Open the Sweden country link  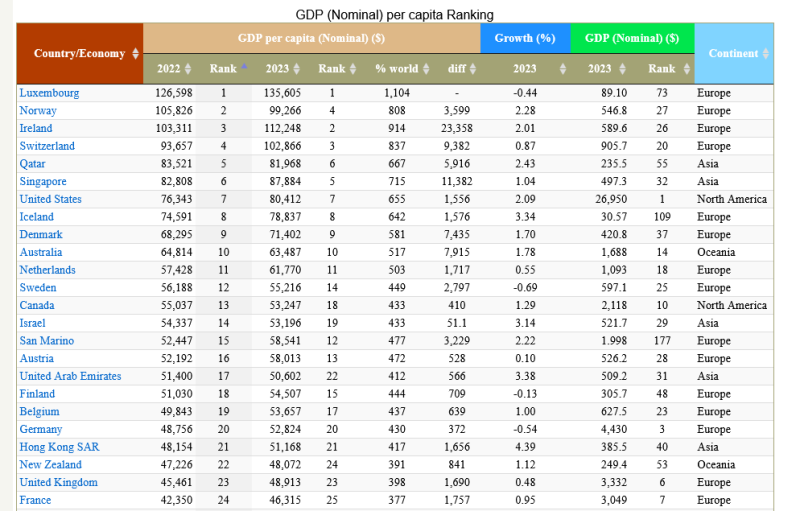pos(38,288)
